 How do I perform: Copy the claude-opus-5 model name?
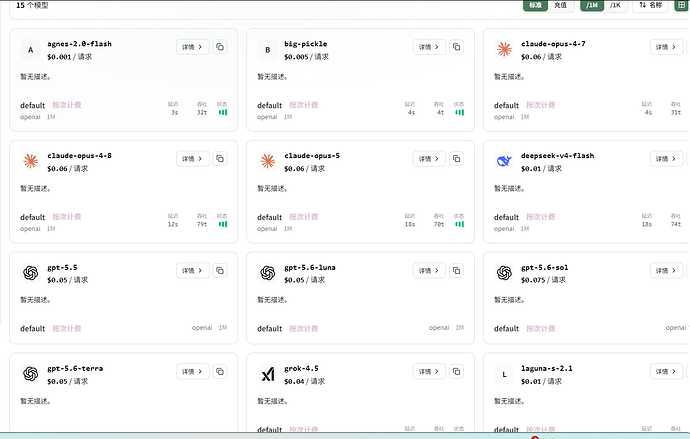tap(457, 158)
